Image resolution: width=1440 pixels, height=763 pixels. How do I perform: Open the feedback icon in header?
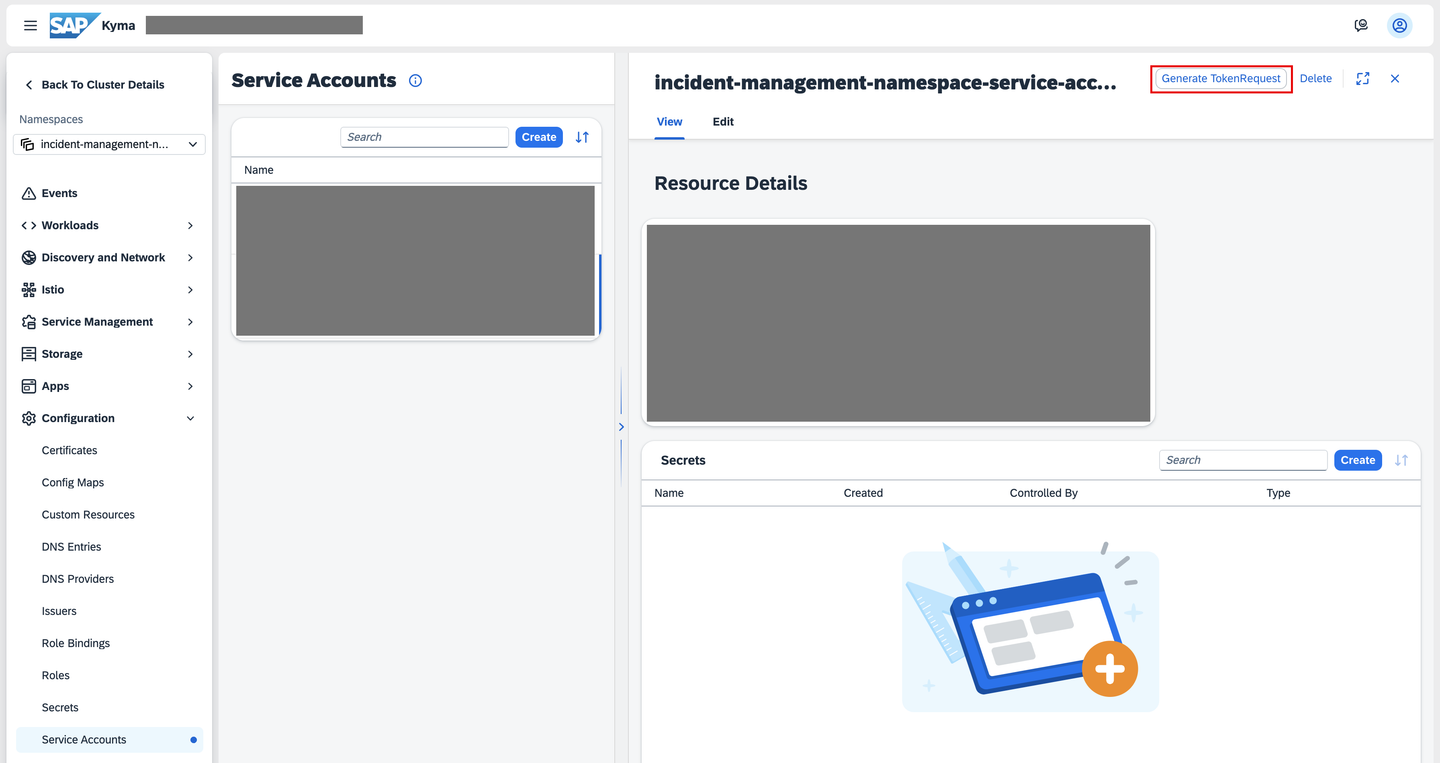(x=1361, y=25)
